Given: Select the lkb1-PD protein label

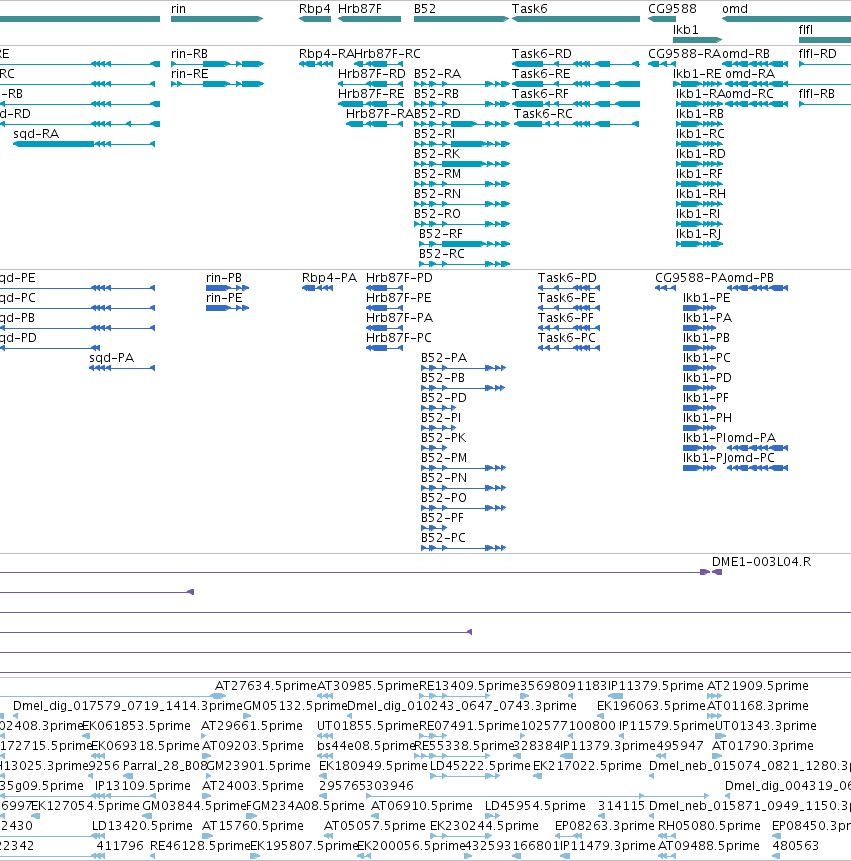Looking at the screenshot, I should (x=707, y=378).
